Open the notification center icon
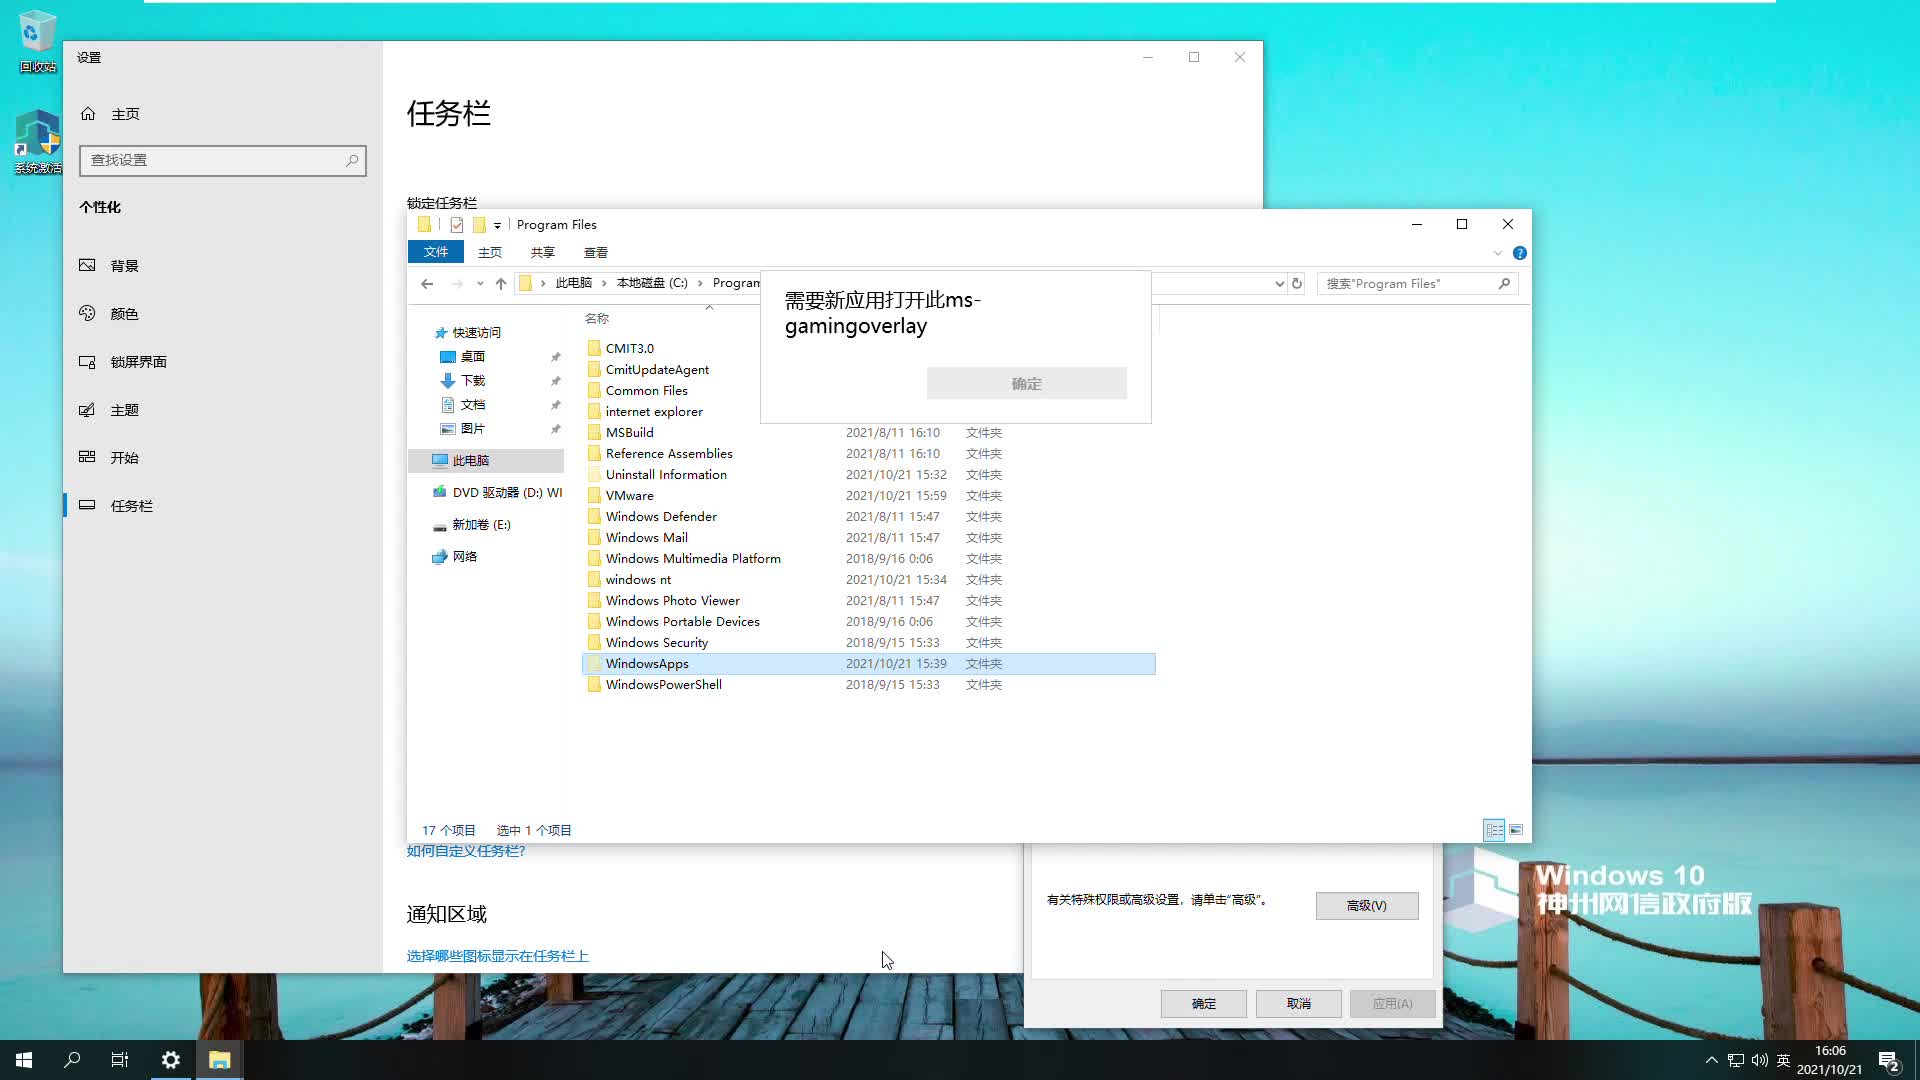 tap(1888, 1060)
